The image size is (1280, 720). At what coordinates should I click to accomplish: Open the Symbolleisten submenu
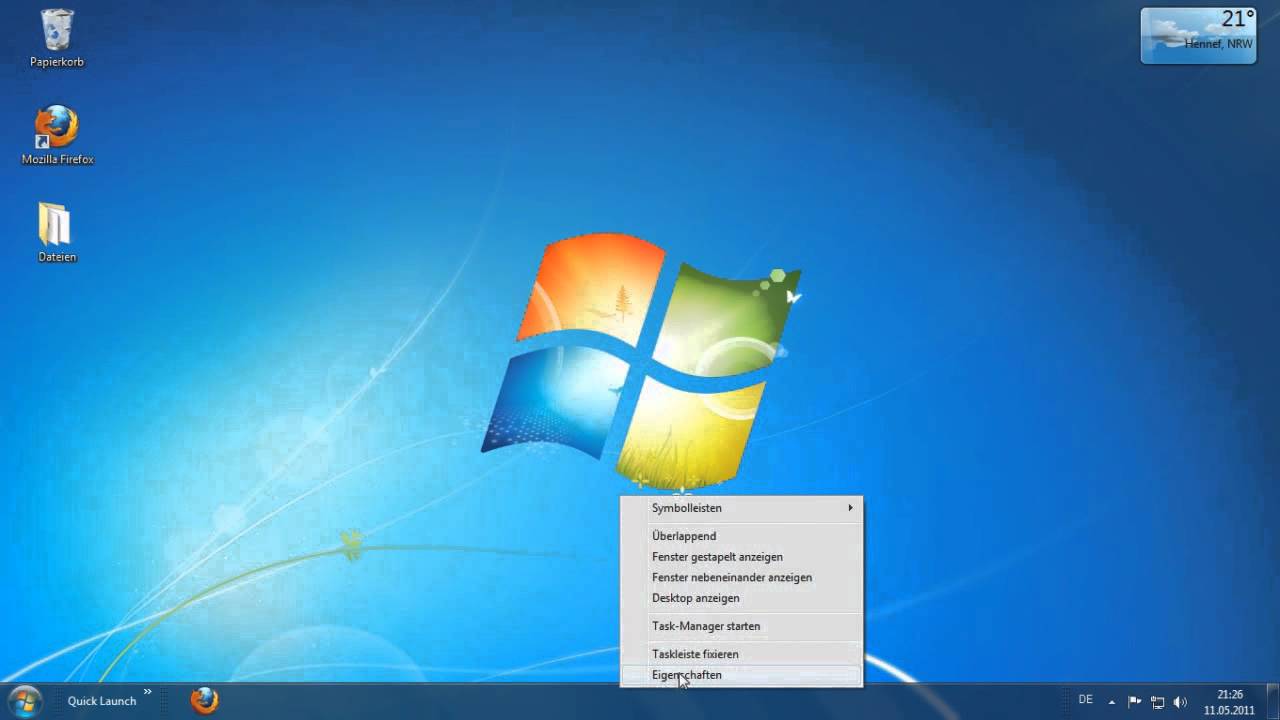742,508
